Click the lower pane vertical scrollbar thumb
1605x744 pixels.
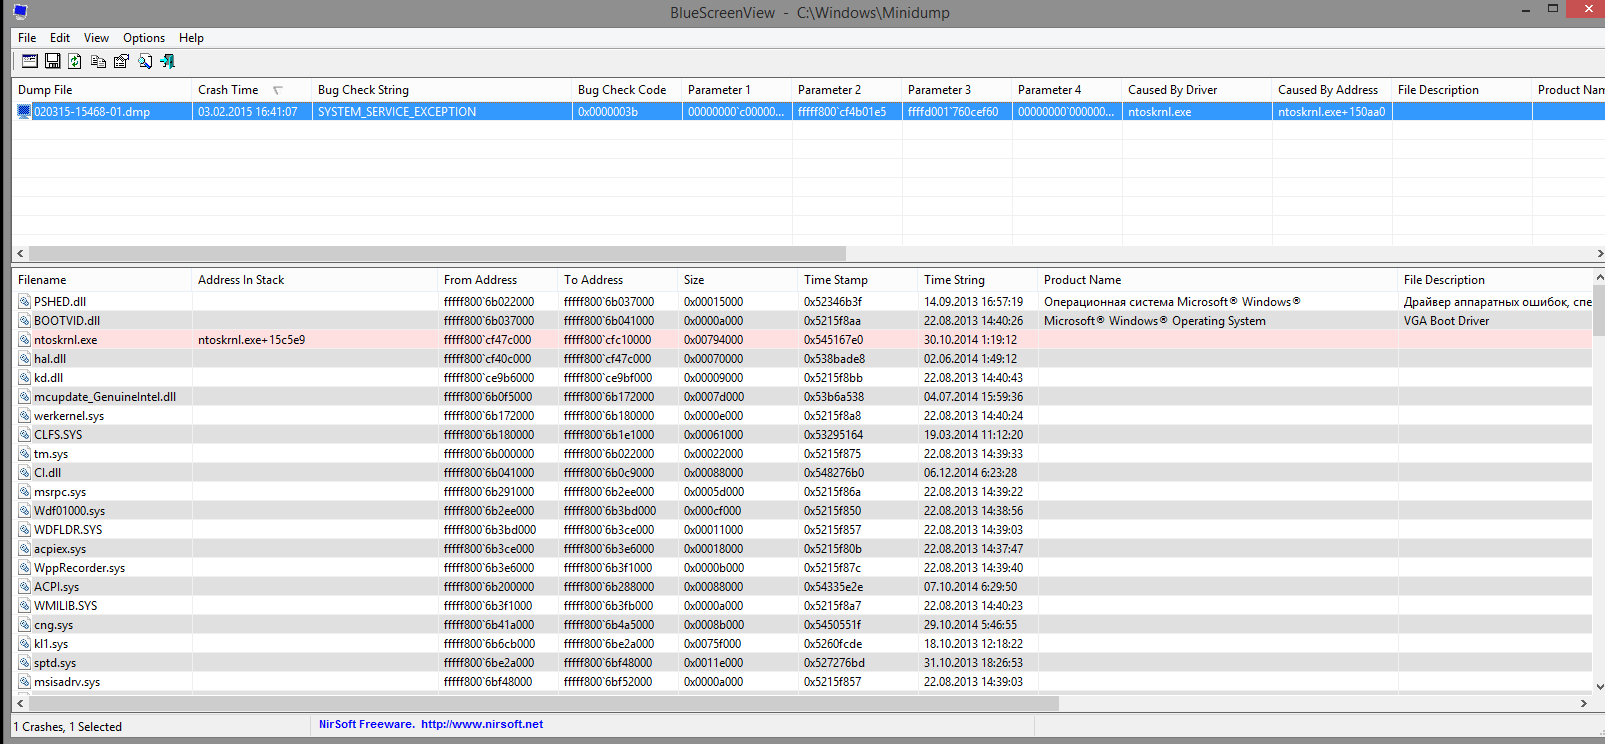pos(1598,310)
